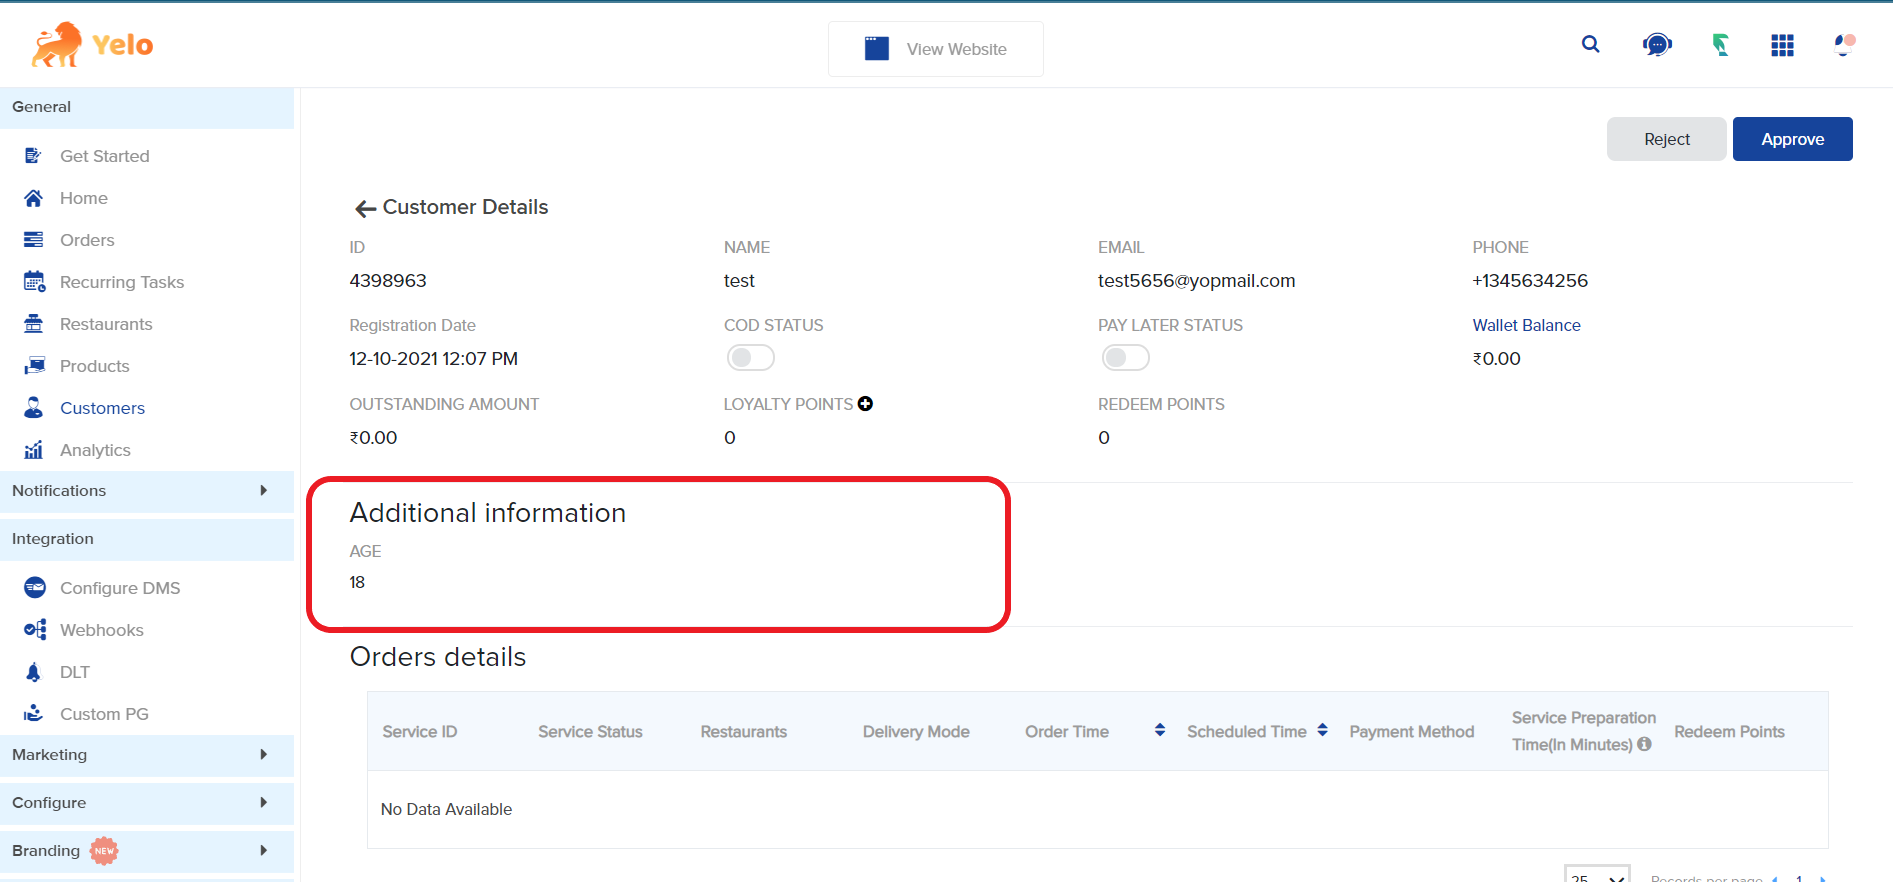The height and width of the screenshot is (882, 1893).
Task: Go to Analytics in the sidebar
Action: 95,450
